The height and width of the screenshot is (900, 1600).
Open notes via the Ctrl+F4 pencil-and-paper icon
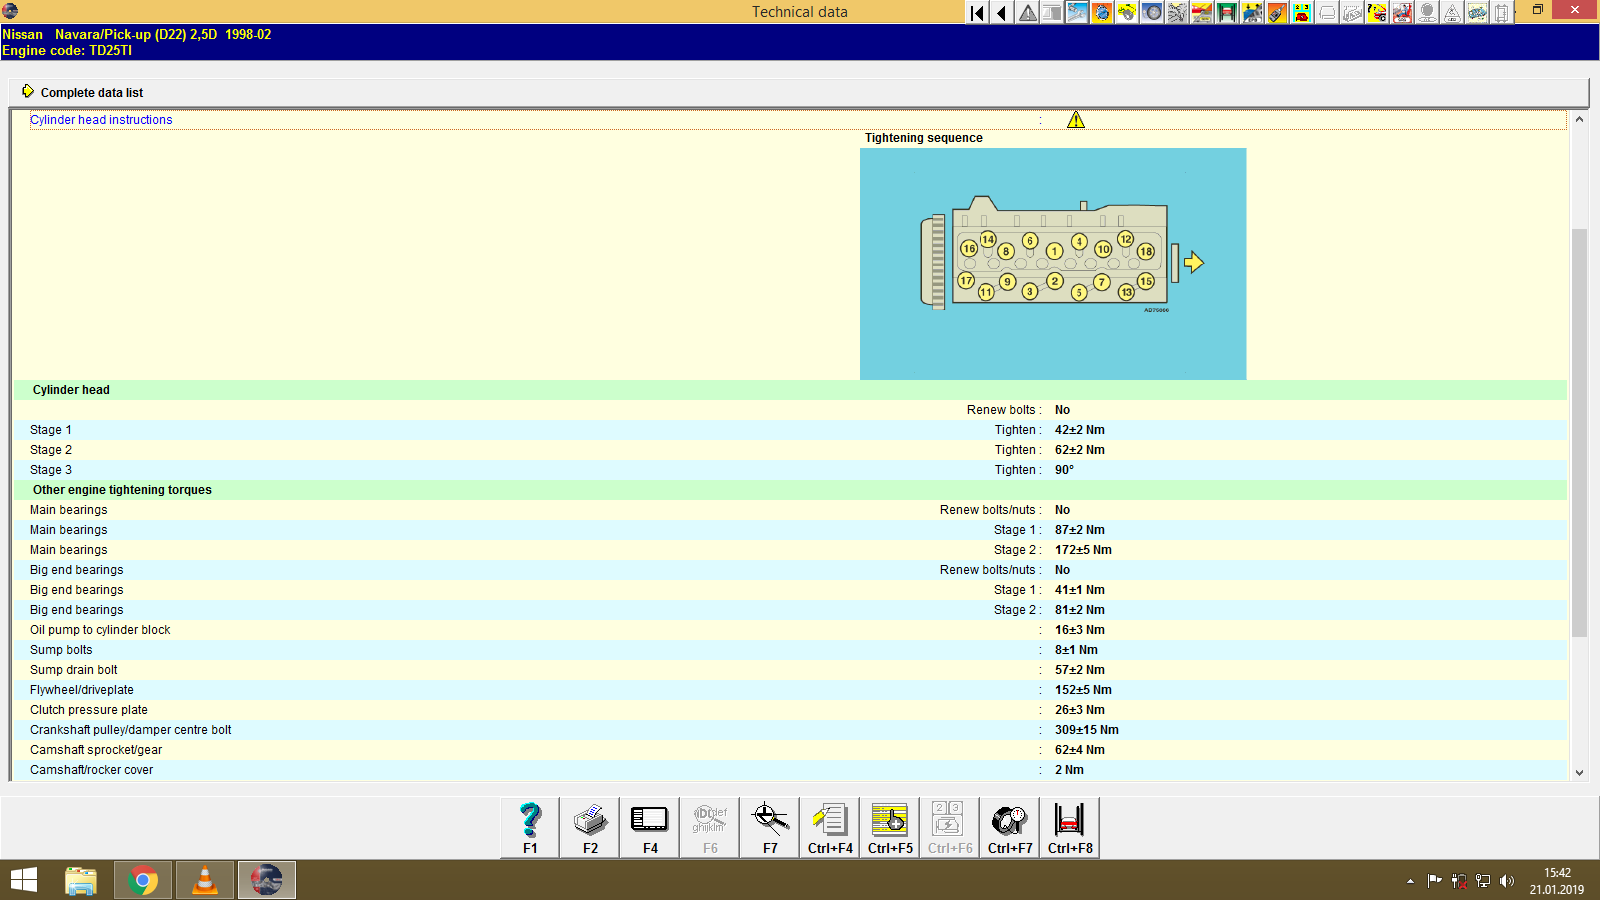coord(829,826)
